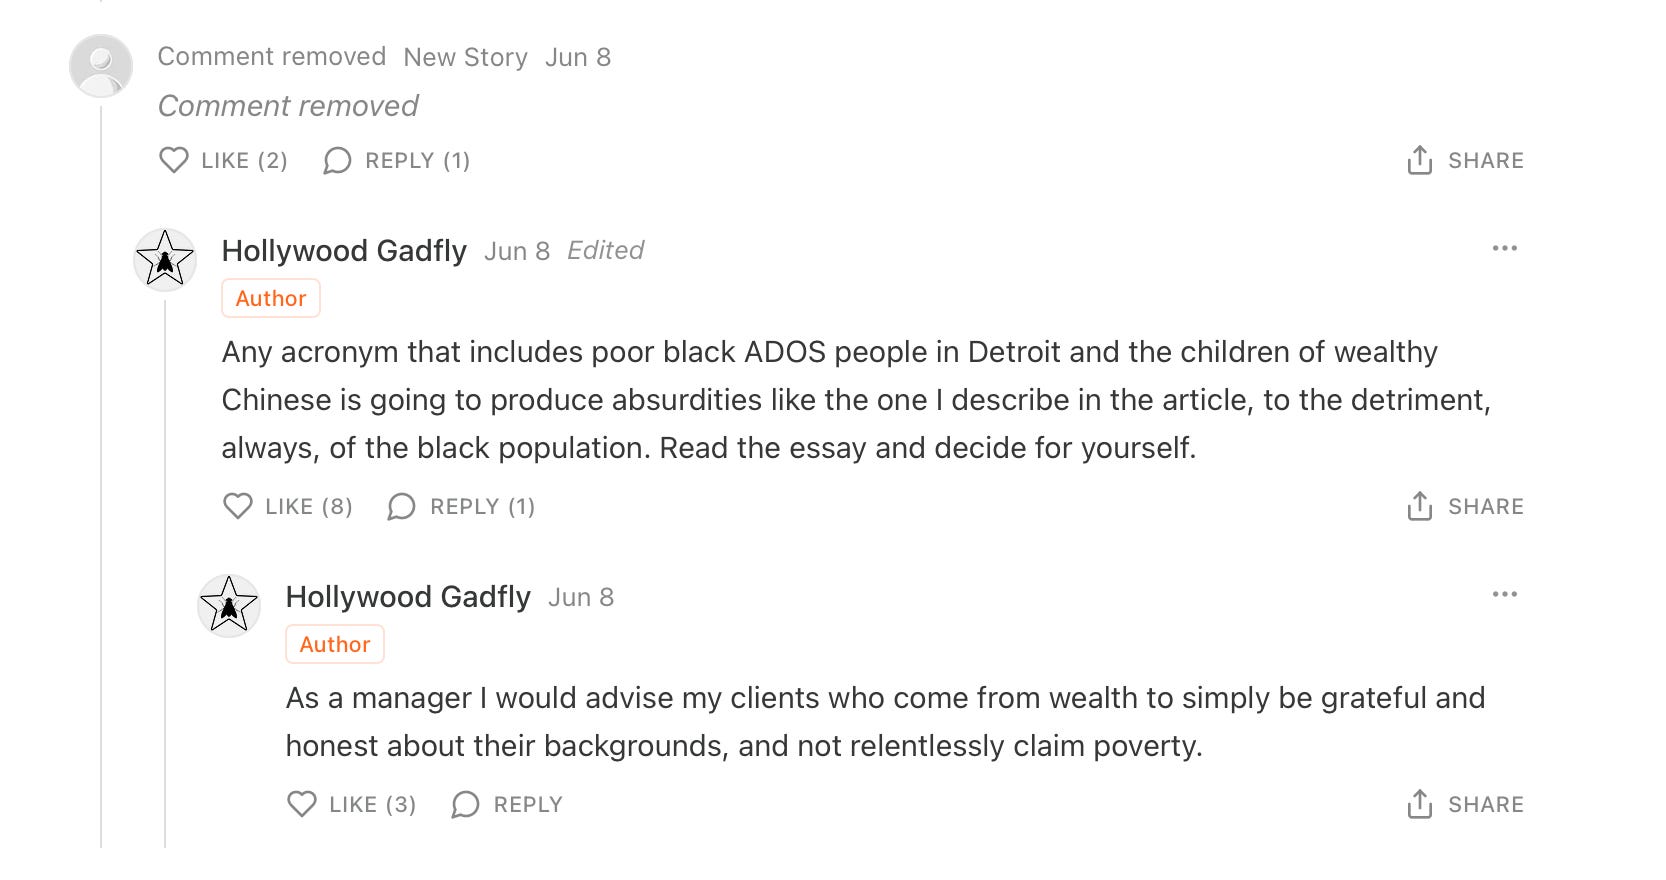The width and height of the screenshot is (1666, 880).
Task: Click reply bubble under manager advice comment
Action: click(465, 804)
